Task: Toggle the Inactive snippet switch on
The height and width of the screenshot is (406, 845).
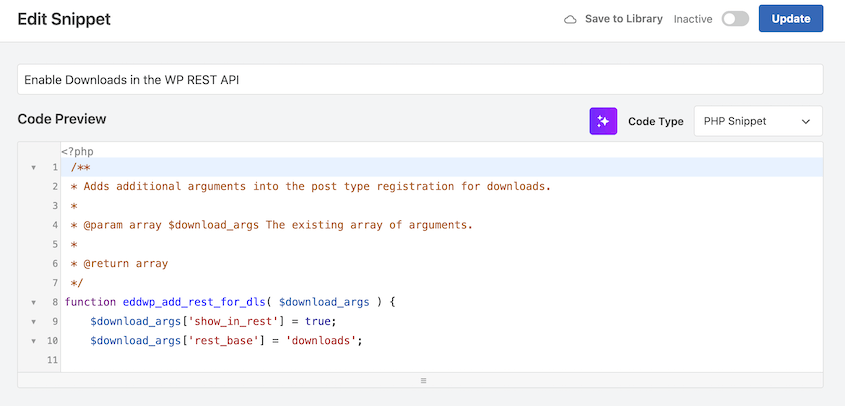Action: 735,19
